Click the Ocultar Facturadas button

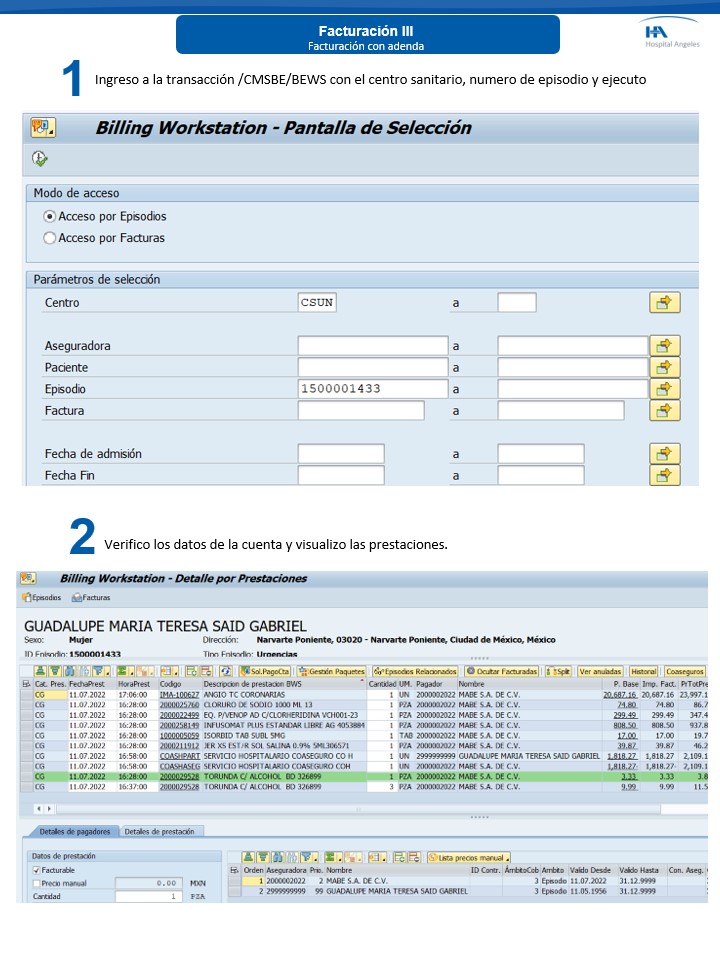[x=501, y=671]
